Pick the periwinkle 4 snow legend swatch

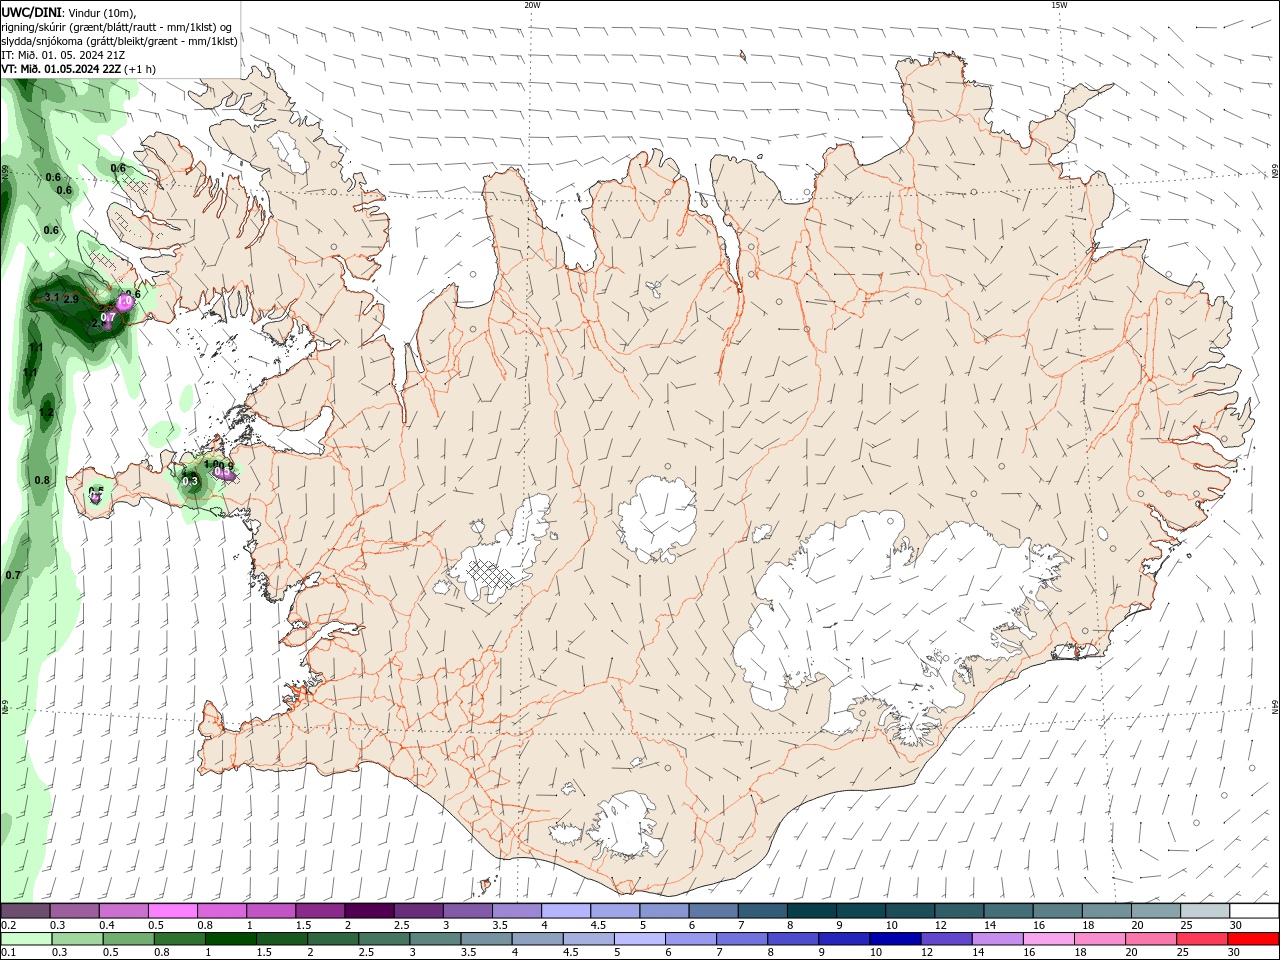(565, 911)
